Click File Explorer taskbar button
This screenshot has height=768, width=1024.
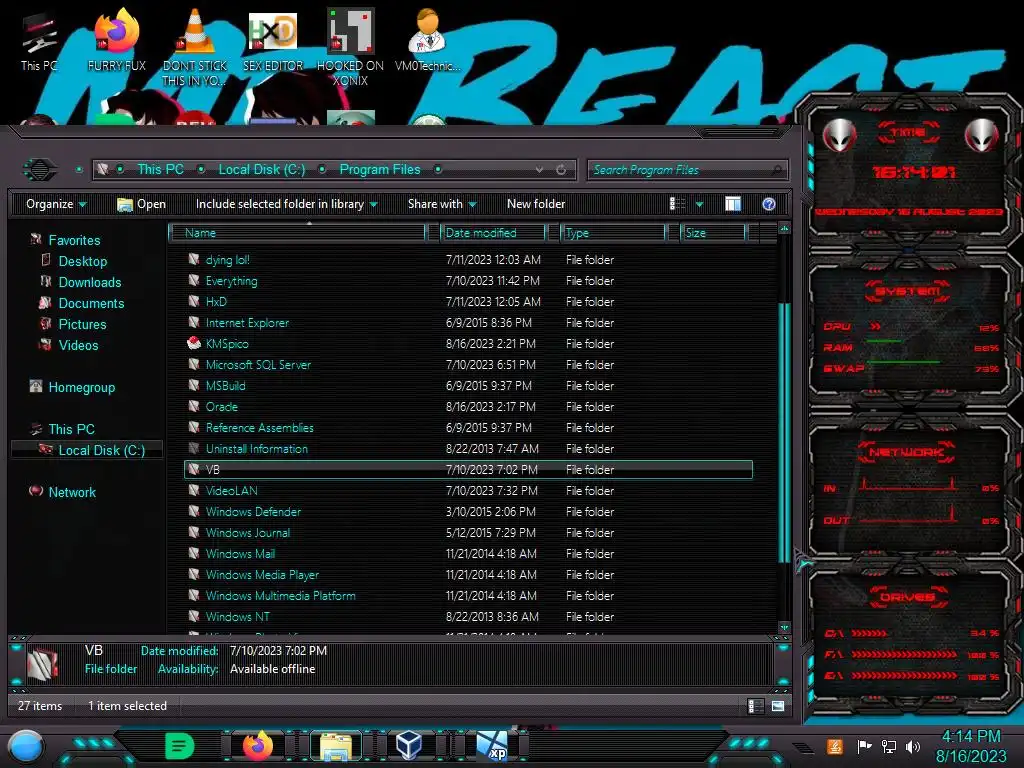pyautogui.click(x=336, y=746)
